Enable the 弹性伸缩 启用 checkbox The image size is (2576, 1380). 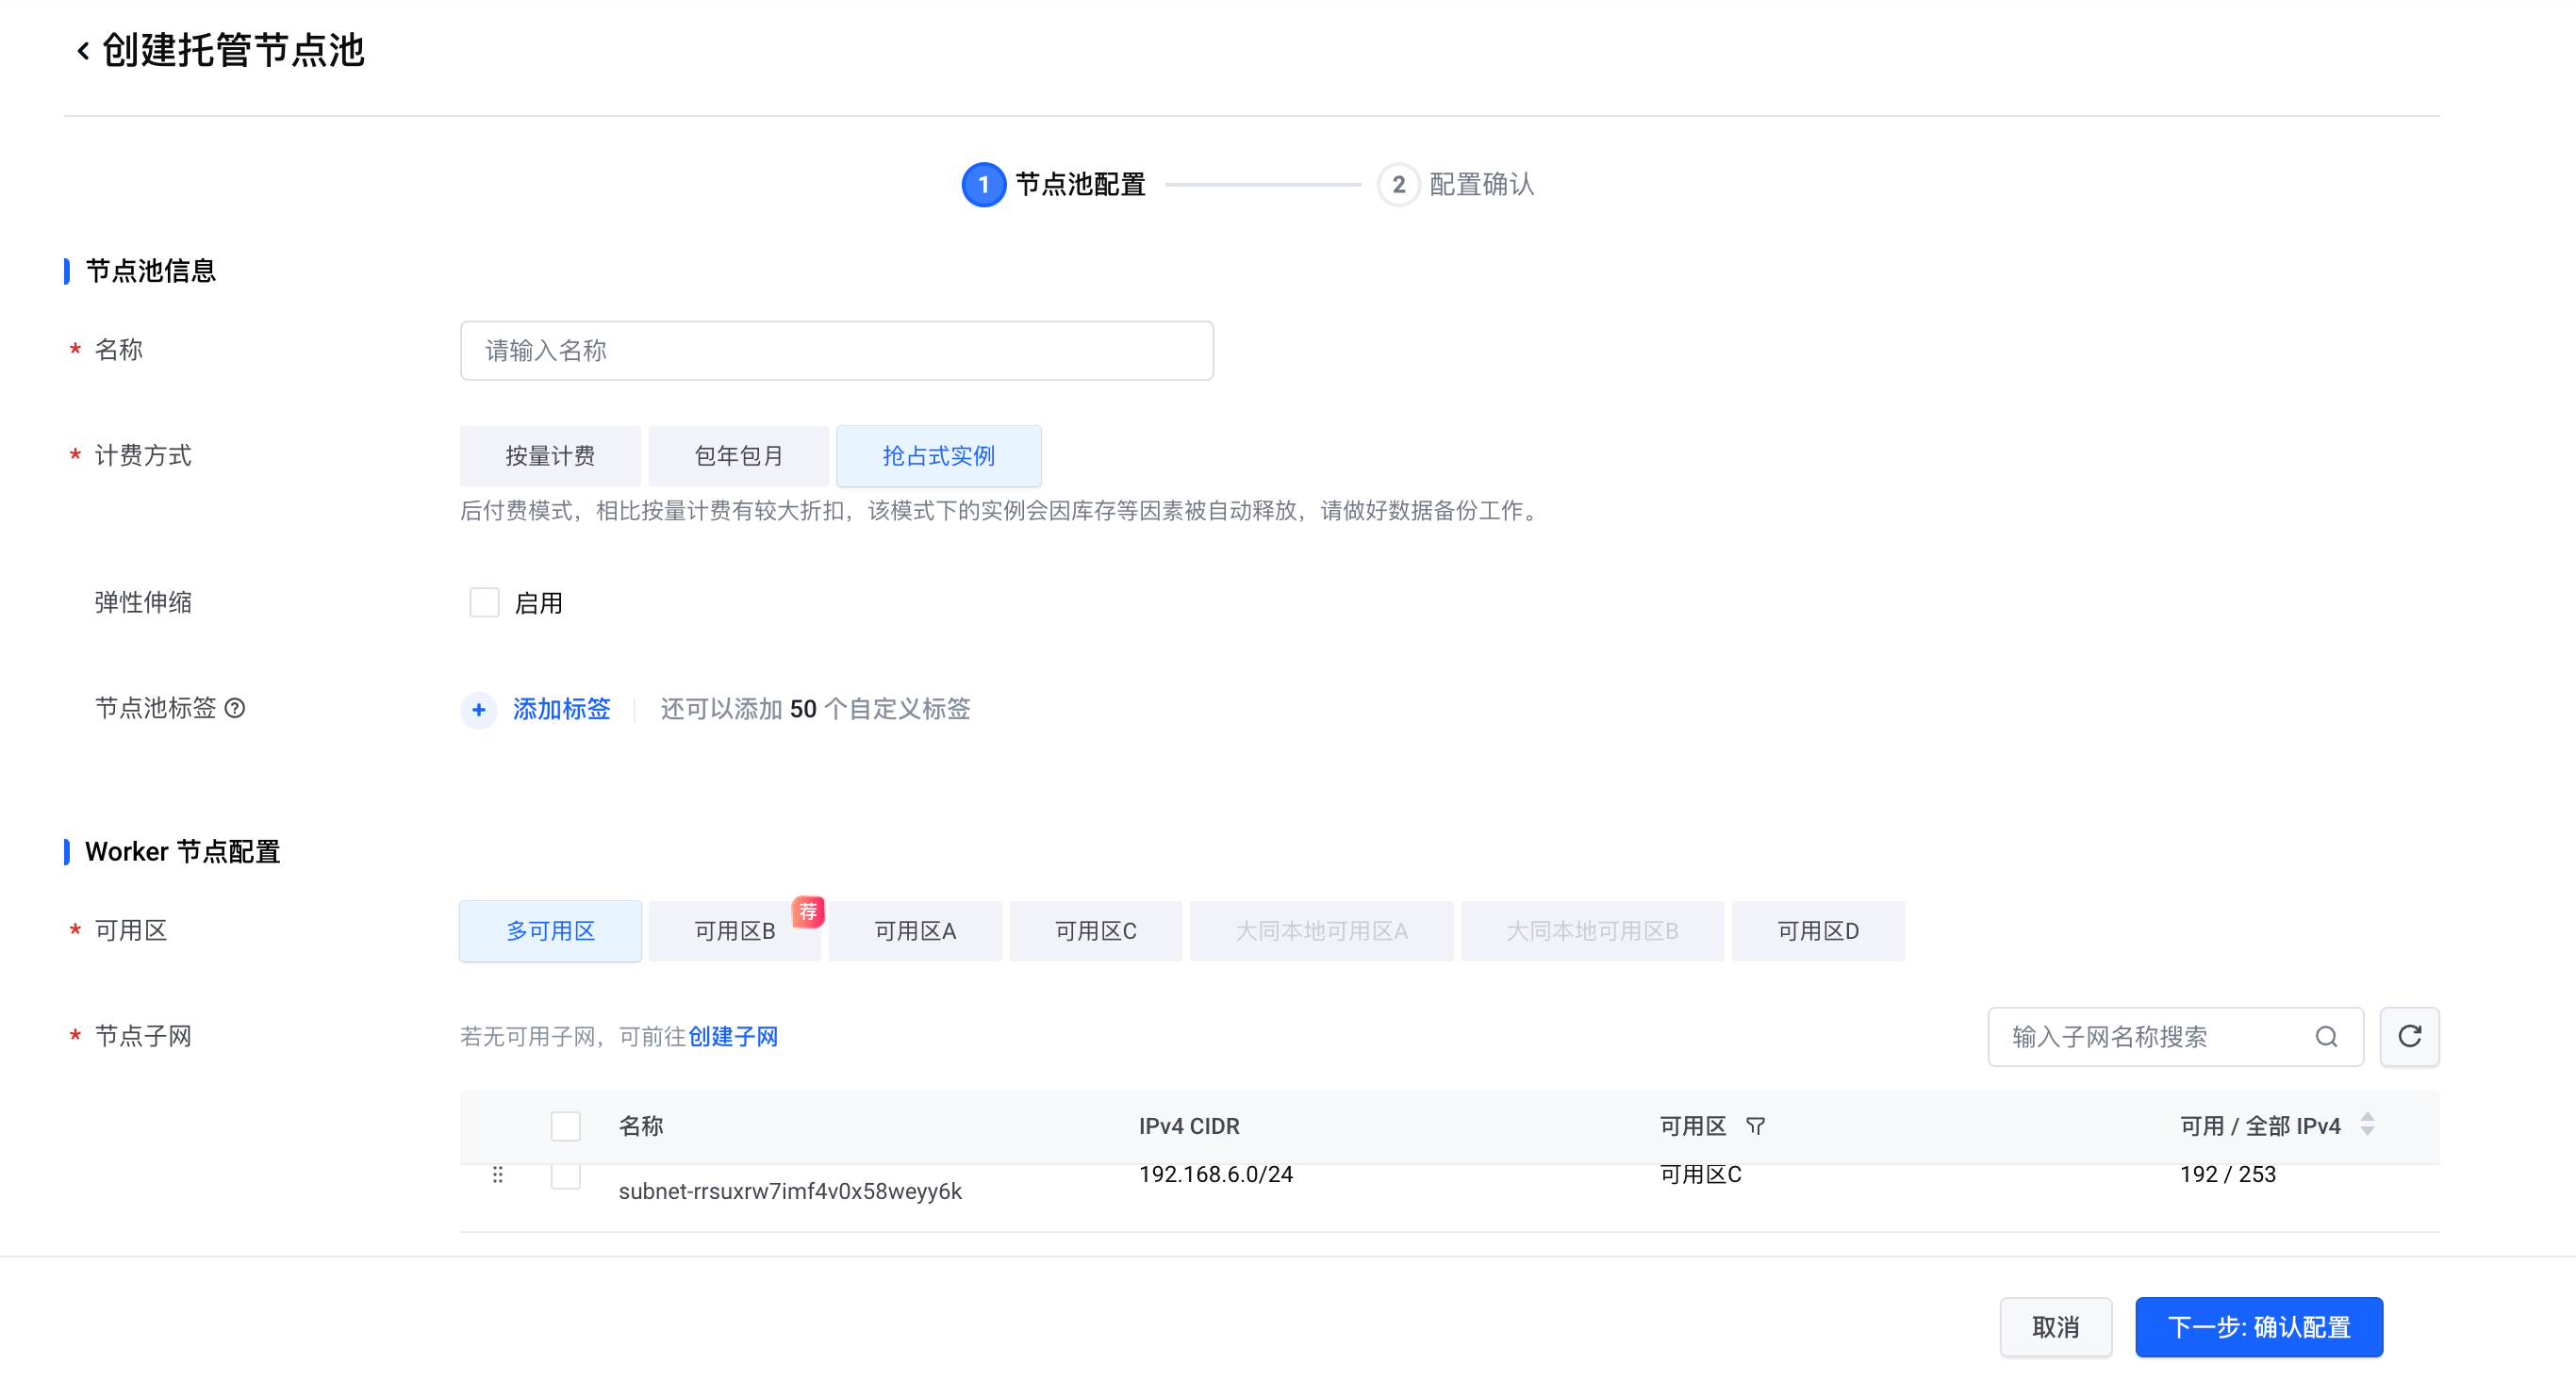485,602
